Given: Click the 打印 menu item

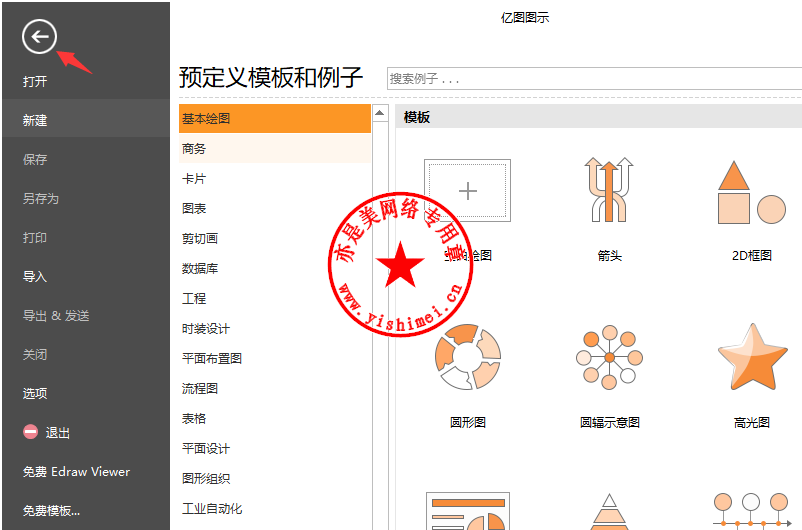Looking at the screenshot, I should click(x=35, y=237).
